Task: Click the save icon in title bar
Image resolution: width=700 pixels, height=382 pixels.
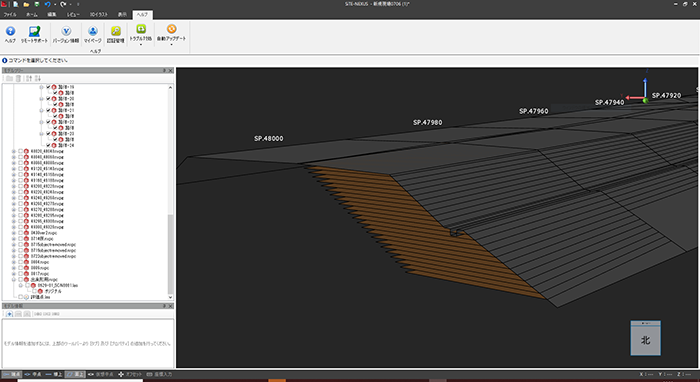Action: click(37, 4)
